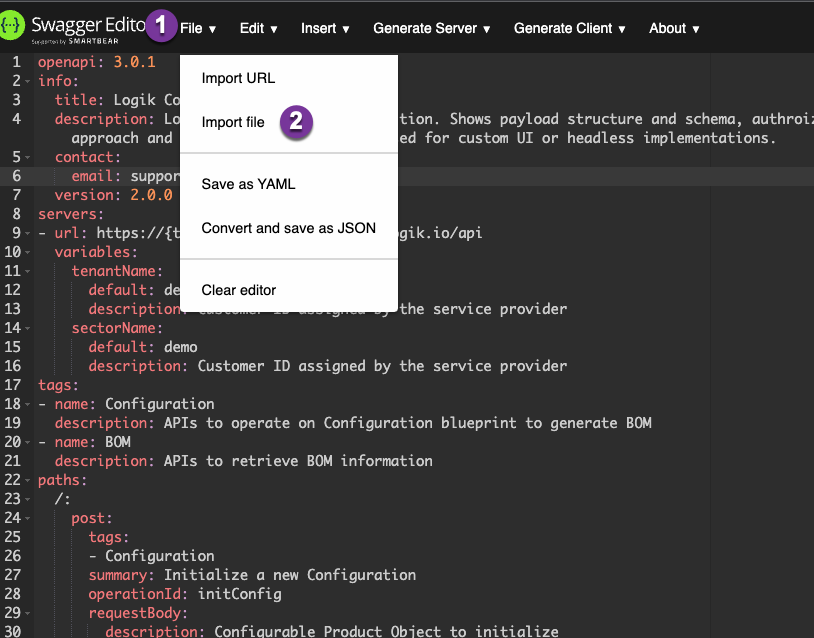This screenshot has width=814, height=638.
Task: Open the About menu
Action: (672, 28)
